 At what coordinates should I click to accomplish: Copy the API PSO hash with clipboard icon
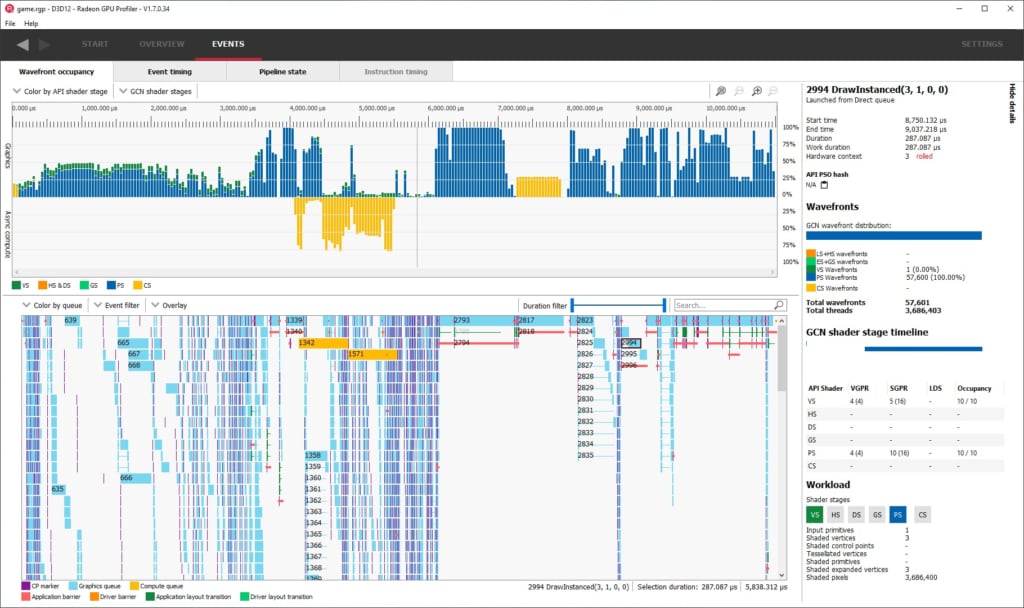824,185
